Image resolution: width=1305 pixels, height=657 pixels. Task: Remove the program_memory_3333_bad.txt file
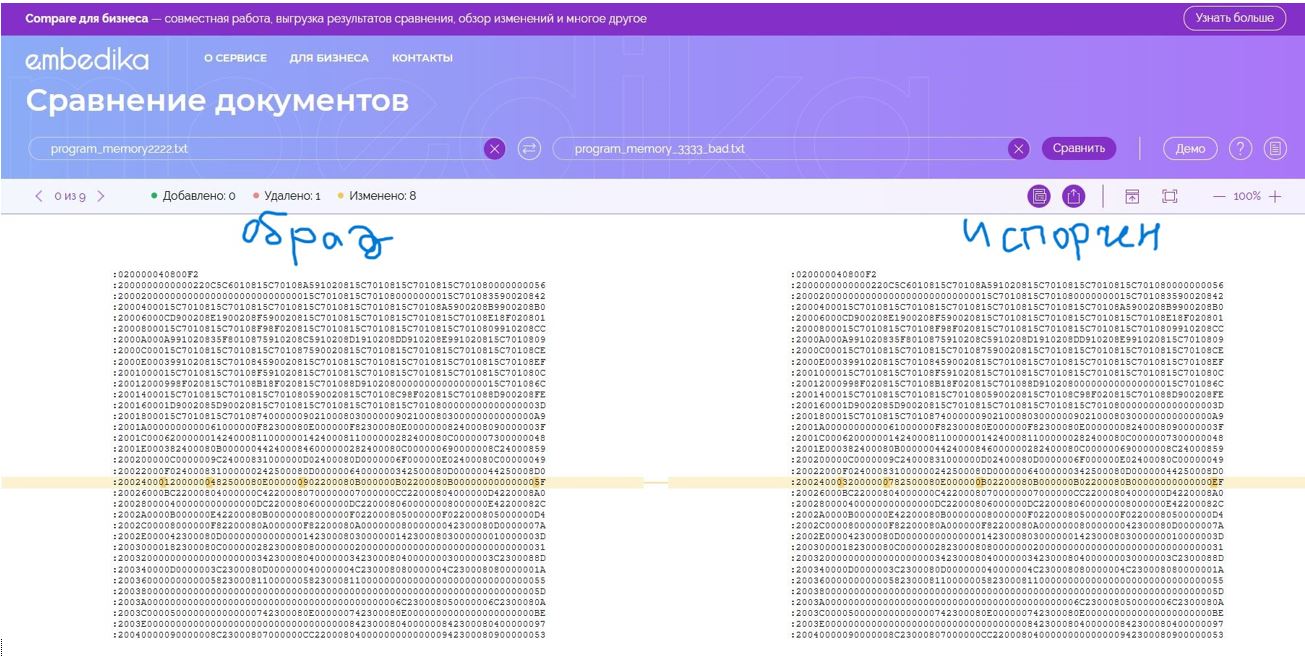point(1018,149)
